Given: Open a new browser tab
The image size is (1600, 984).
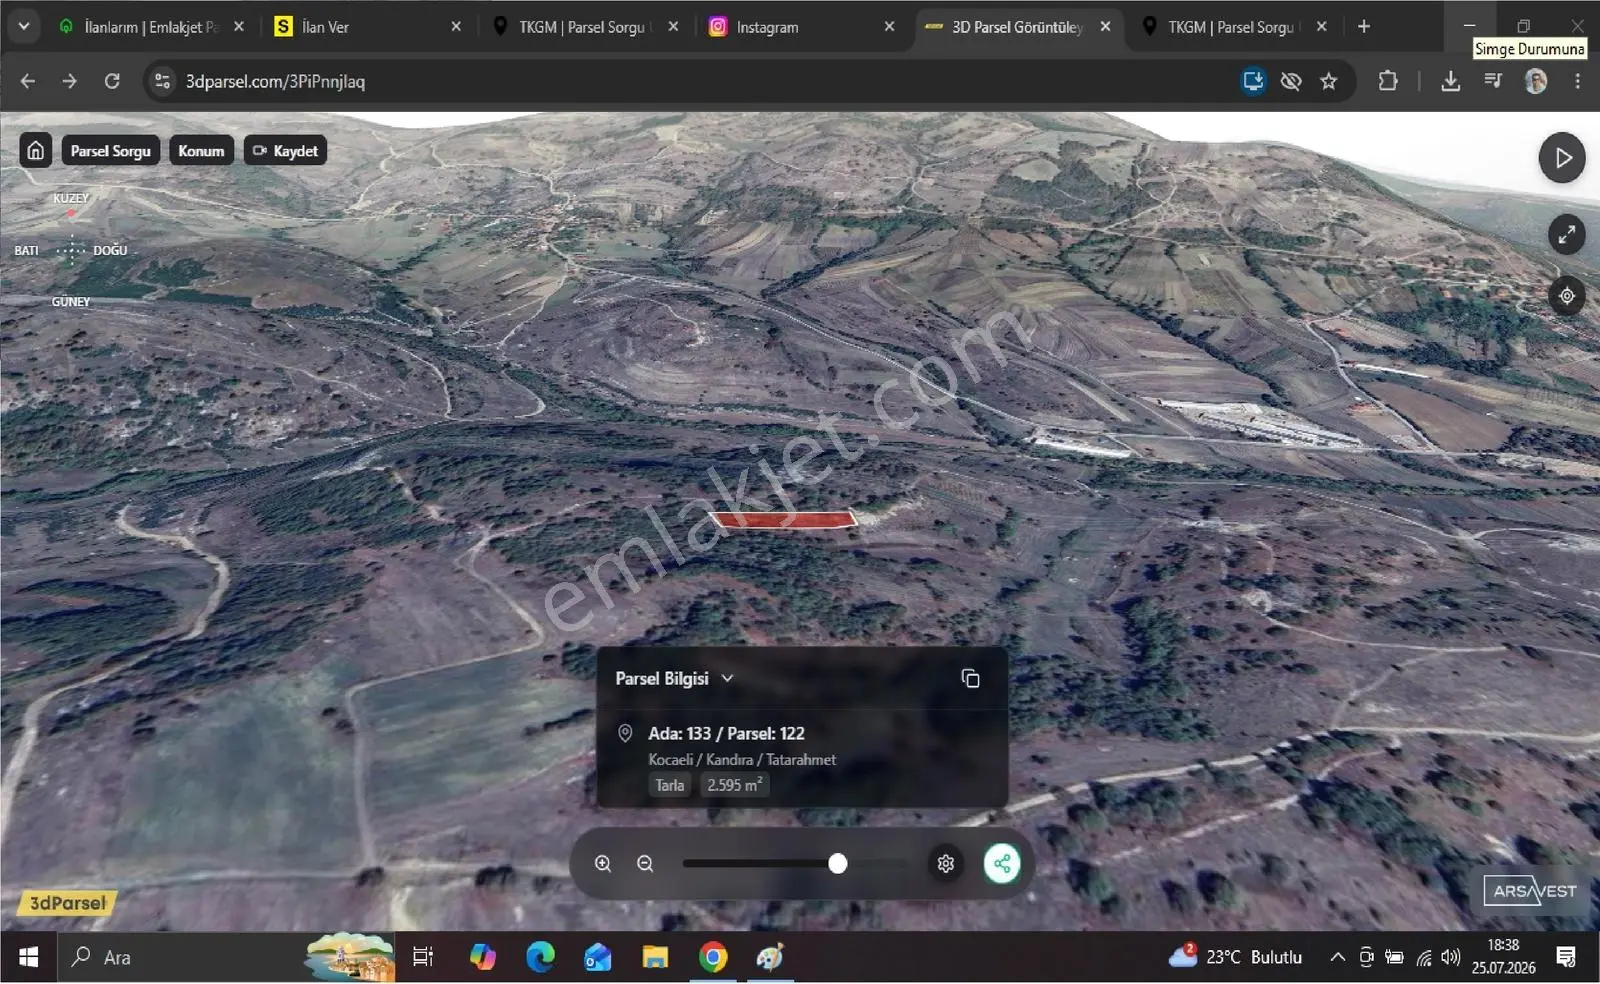Looking at the screenshot, I should pyautogui.click(x=1364, y=27).
